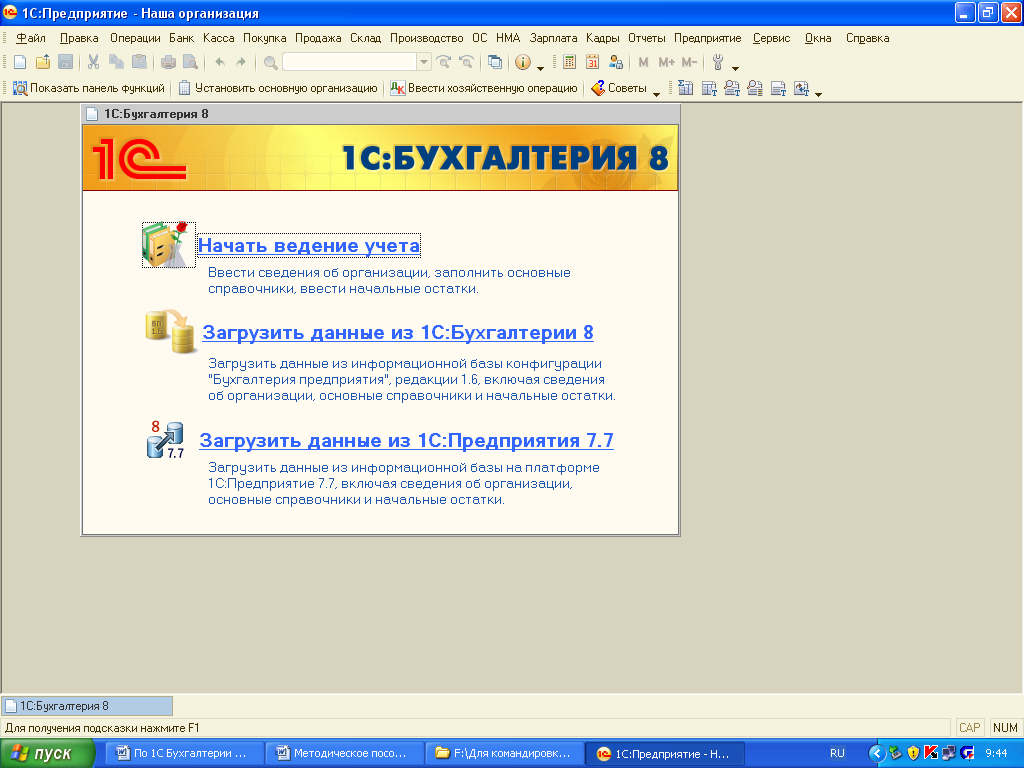Open the Отчеты menu
The height and width of the screenshot is (768, 1024).
pos(647,38)
